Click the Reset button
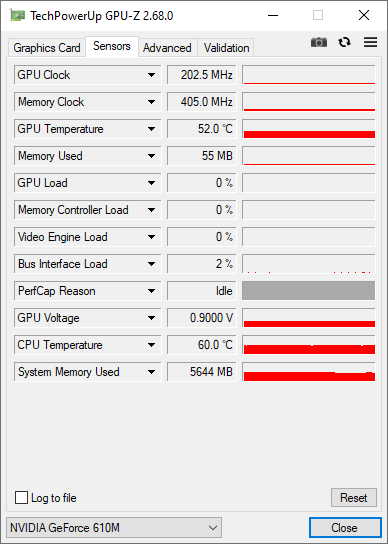The image size is (388, 544). (x=354, y=498)
